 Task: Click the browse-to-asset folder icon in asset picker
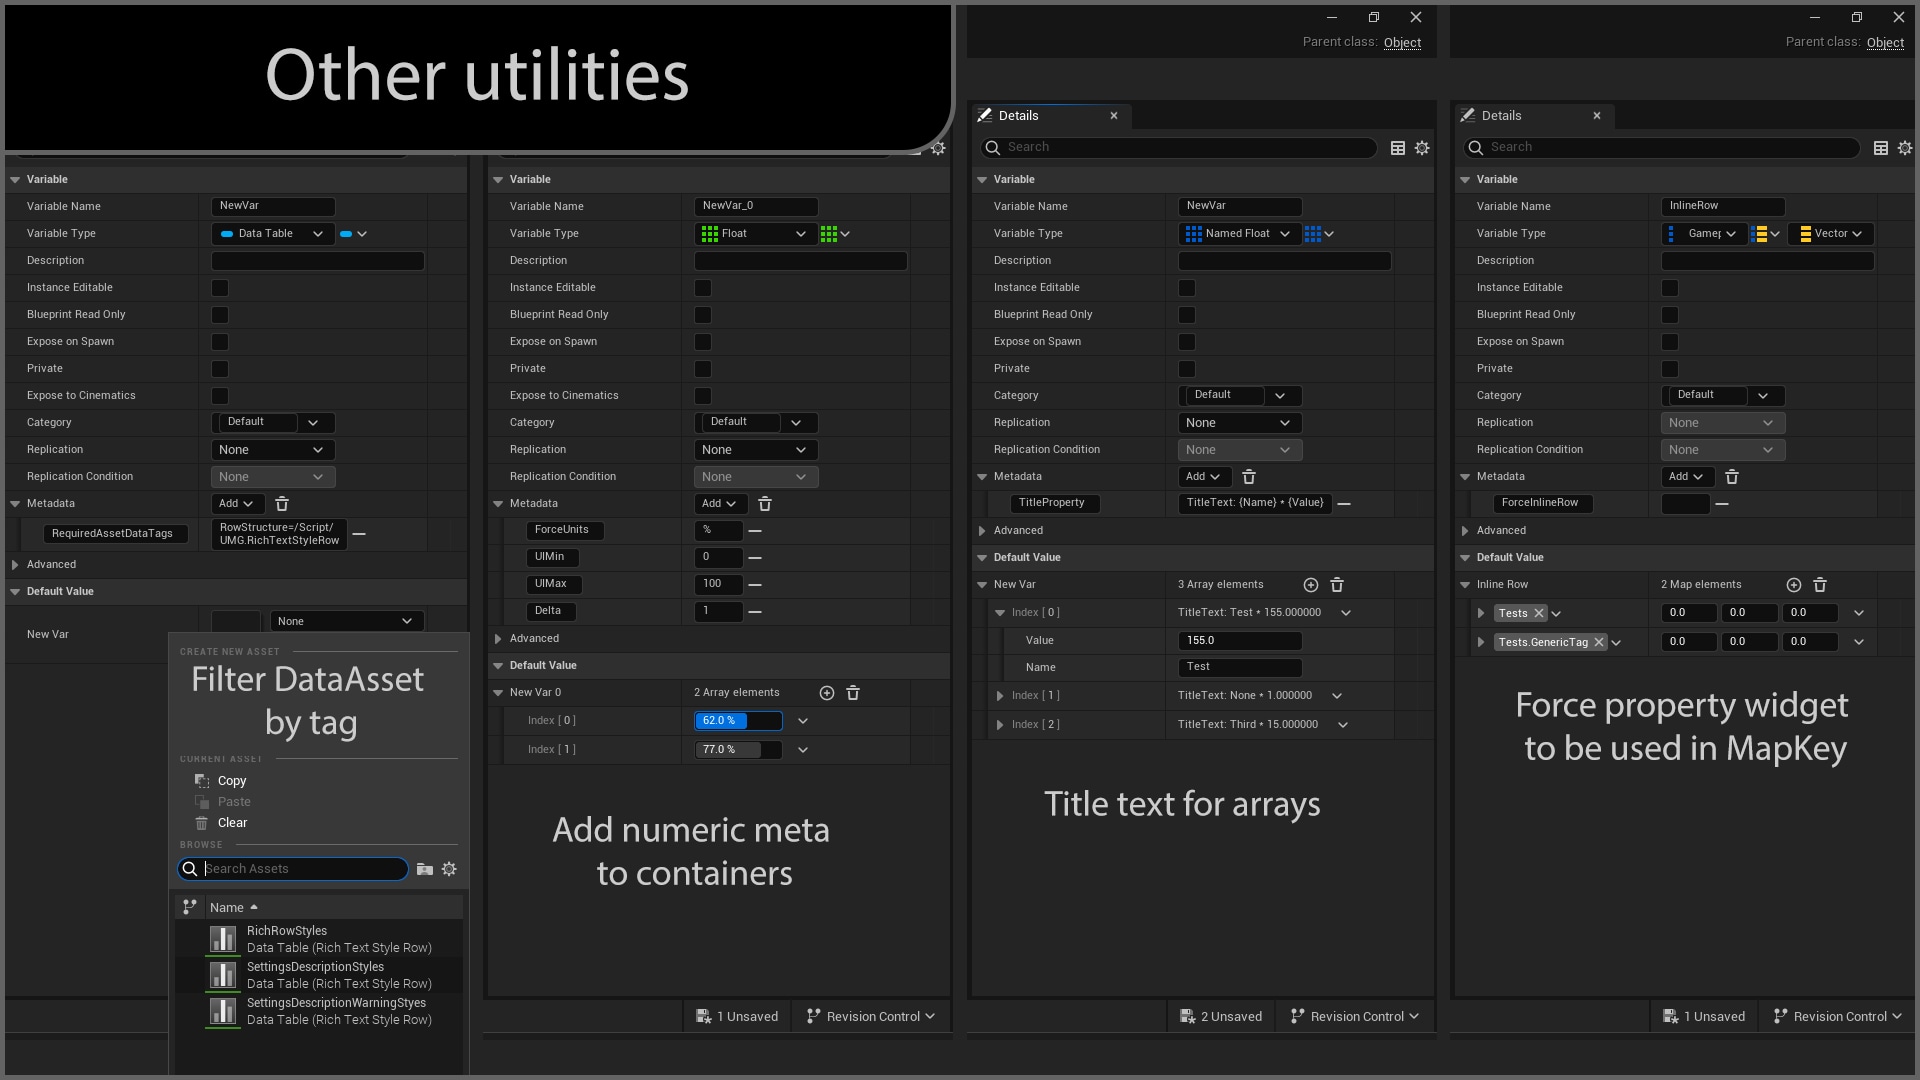pos(425,868)
